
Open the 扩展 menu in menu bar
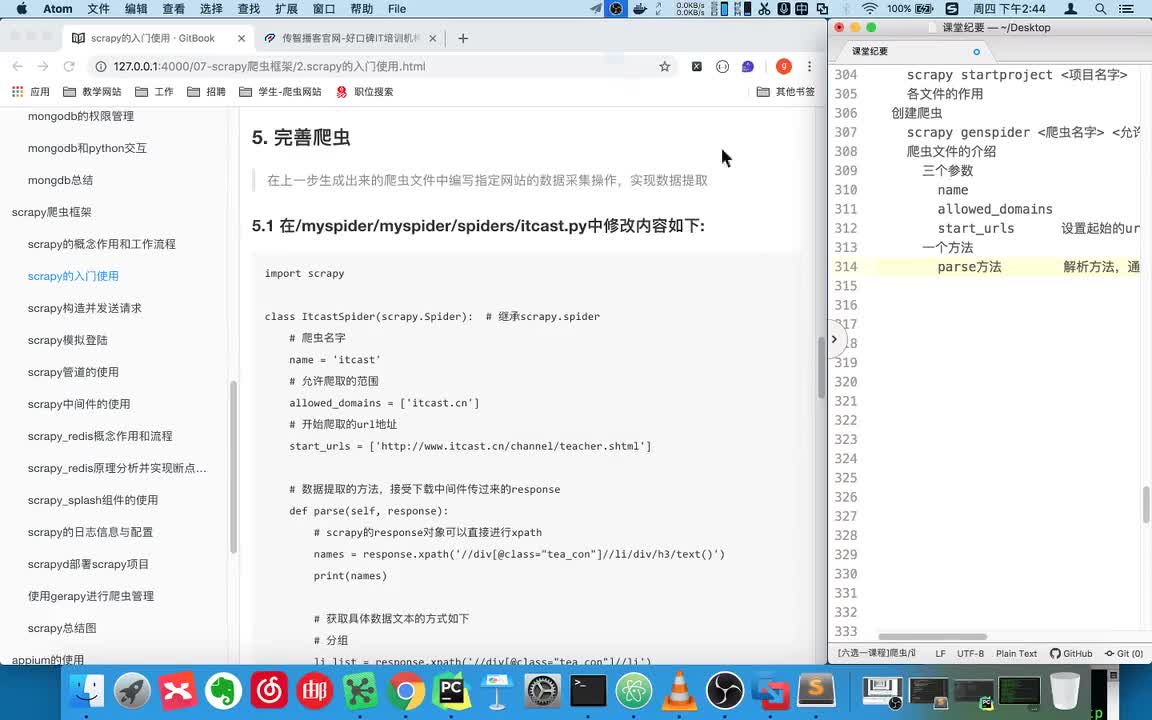tap(286, 9)
